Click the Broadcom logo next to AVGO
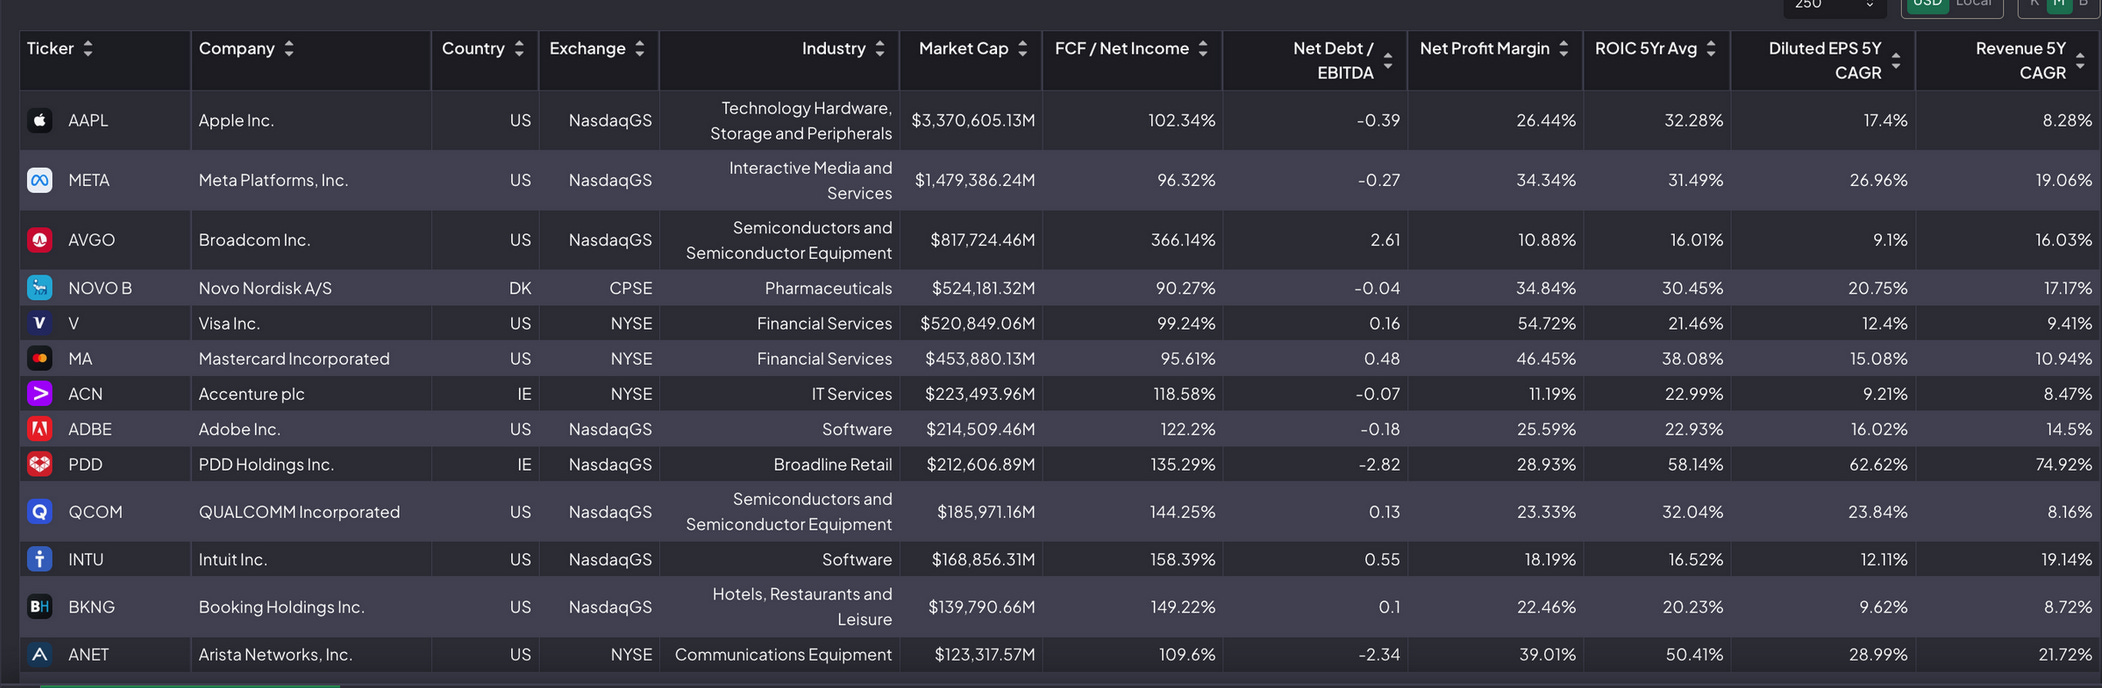 [x=40, y=240]
